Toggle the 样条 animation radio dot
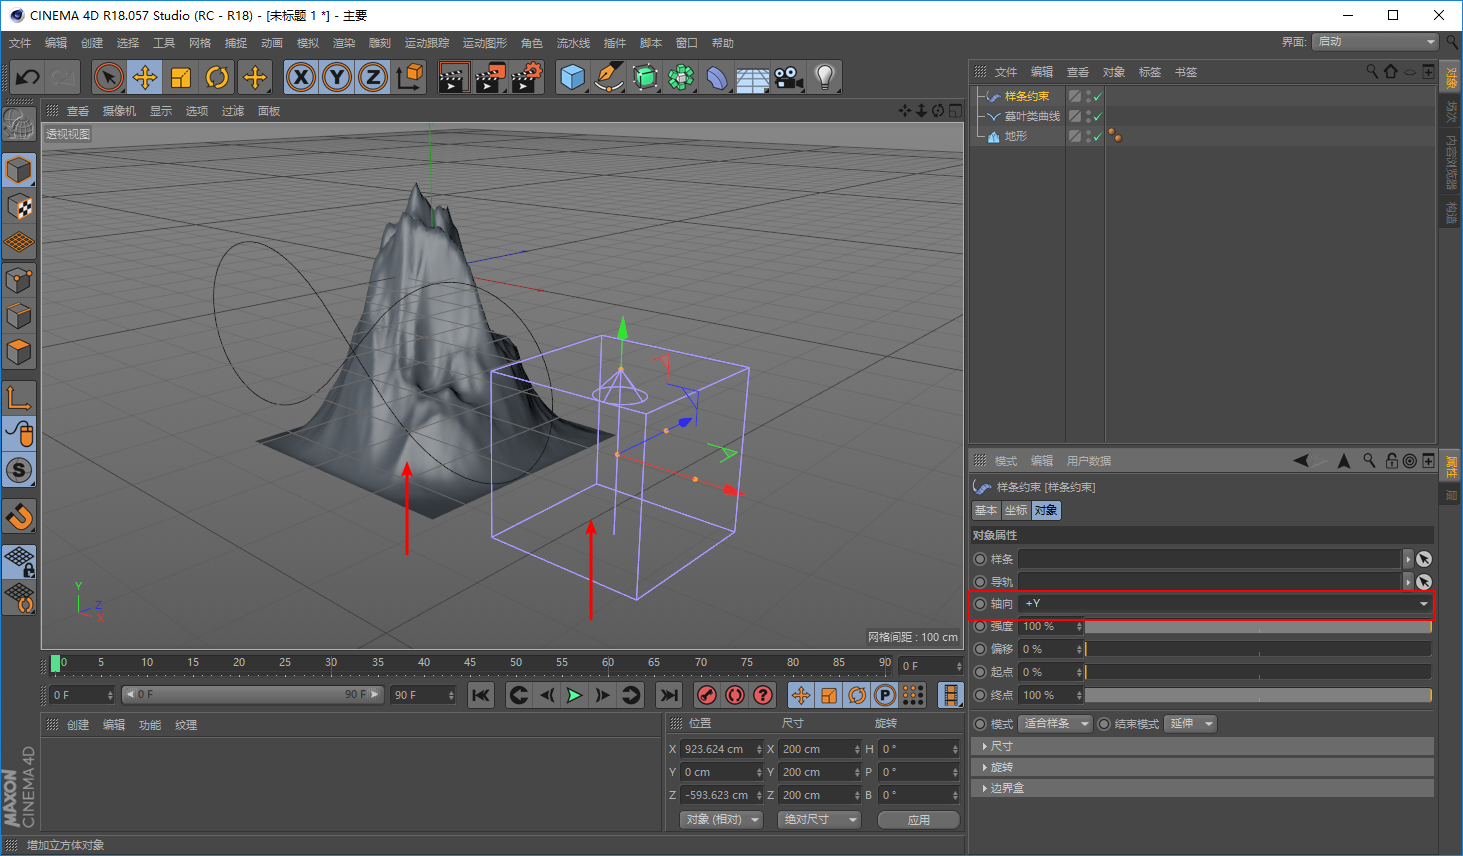Viewport: 1463px width, 856px height. pyautogui.click(x=980, y=559)
